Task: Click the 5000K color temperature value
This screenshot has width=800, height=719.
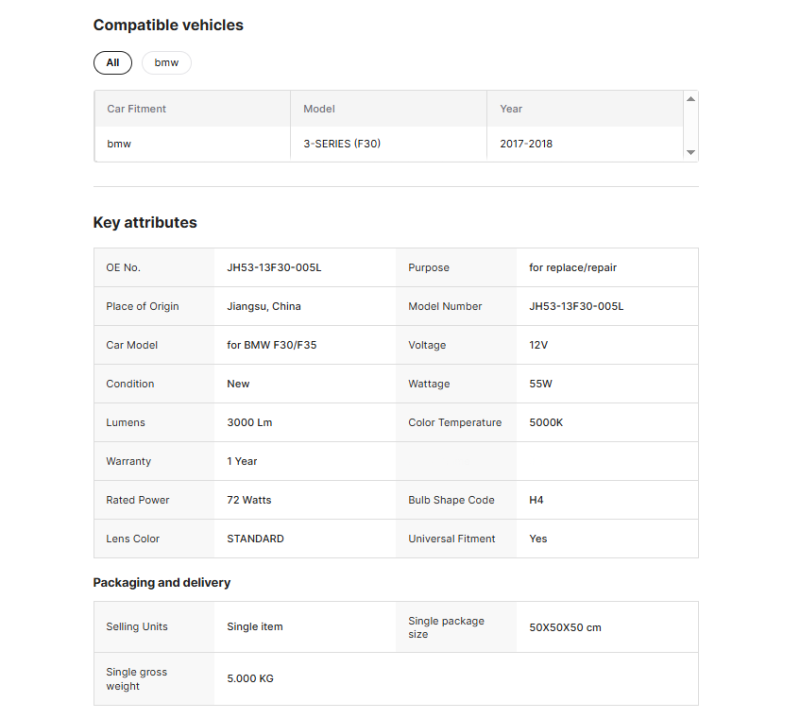Action: [x=546, y=423]
